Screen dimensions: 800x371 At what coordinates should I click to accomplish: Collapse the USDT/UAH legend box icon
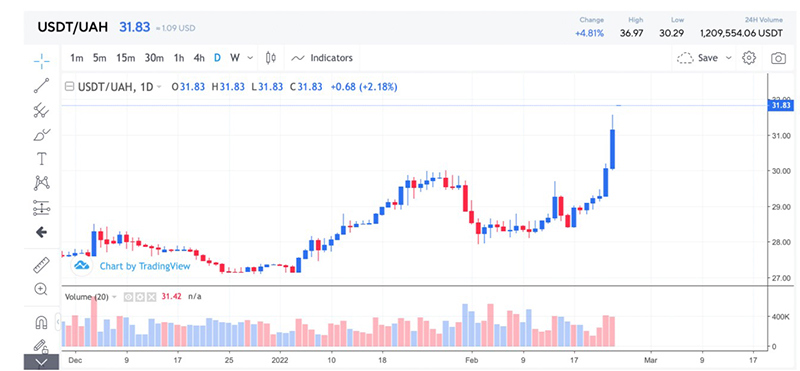coord(70,87)
